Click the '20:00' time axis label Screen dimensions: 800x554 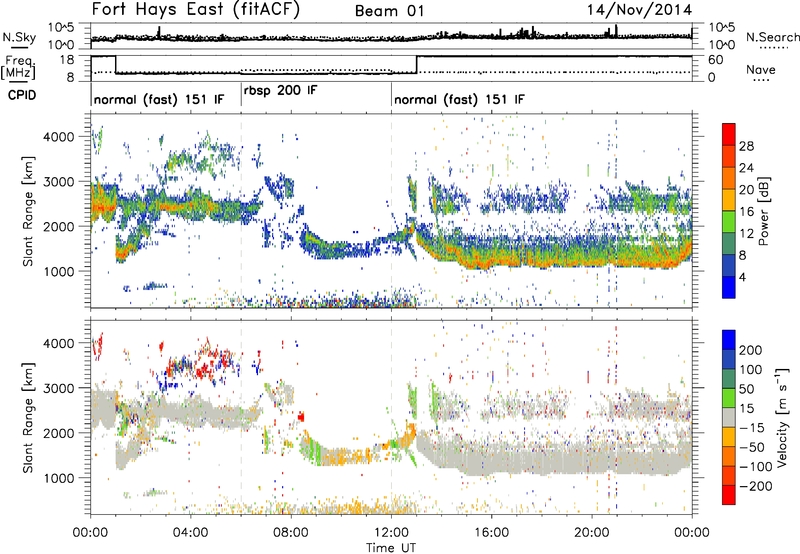(x=592, y=533)
